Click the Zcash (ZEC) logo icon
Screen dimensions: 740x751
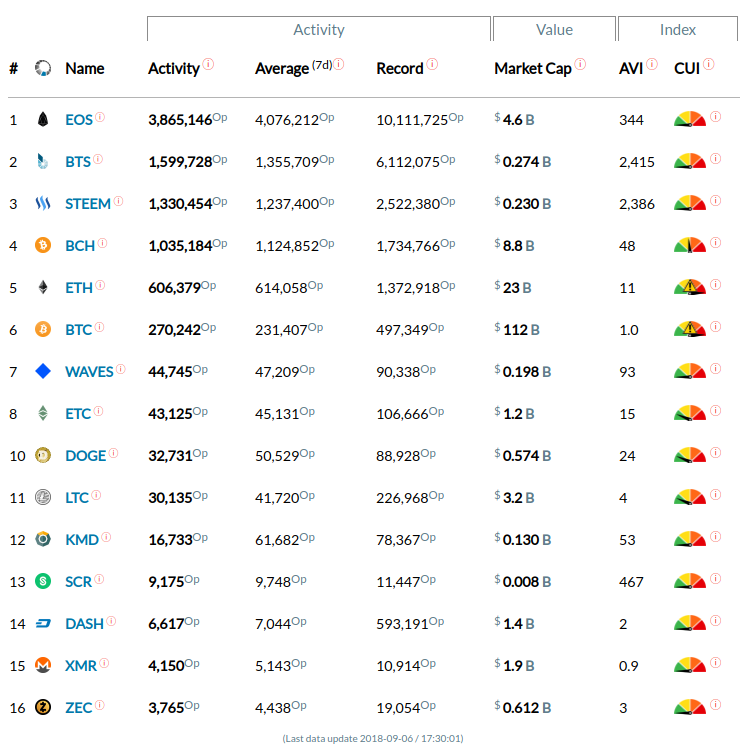point(42,707)
